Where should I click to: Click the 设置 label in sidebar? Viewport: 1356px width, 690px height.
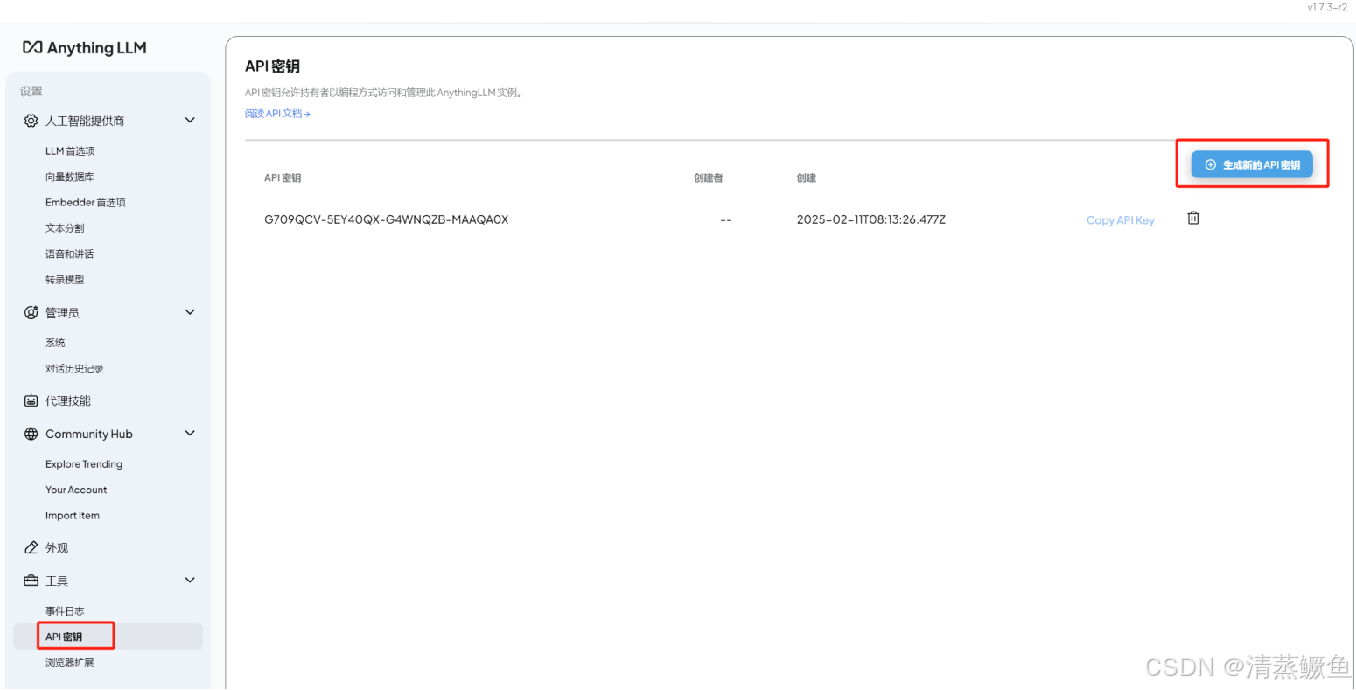31,92
